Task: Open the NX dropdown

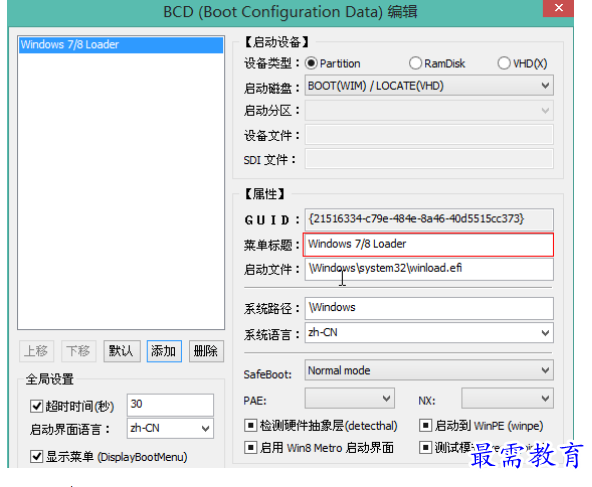Action: (x=507, y=398)
